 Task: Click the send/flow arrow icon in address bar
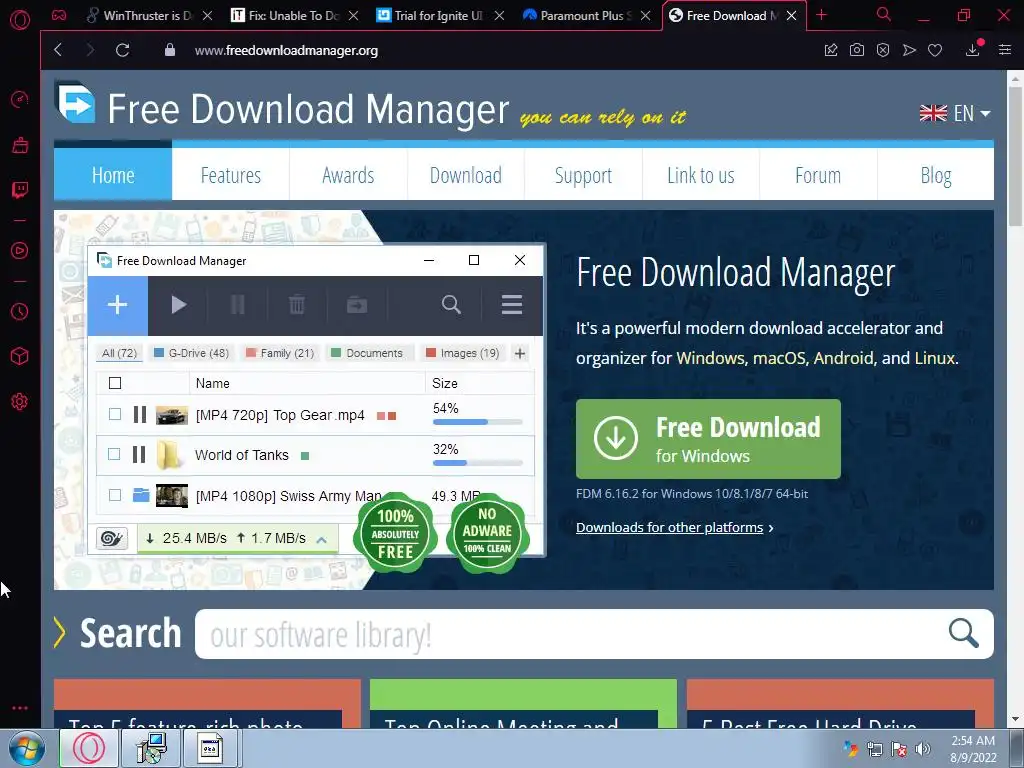click(909, 50)
